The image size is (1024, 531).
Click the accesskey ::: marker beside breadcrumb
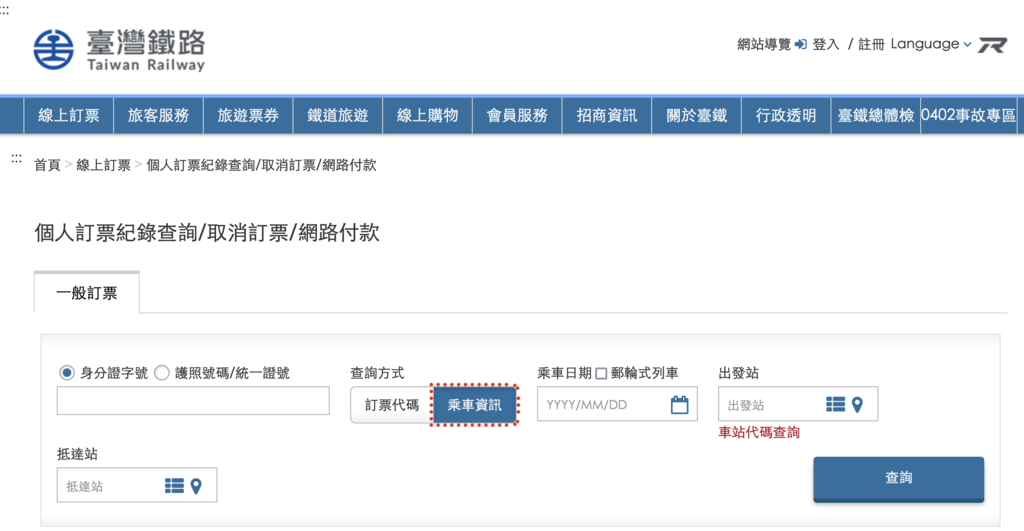(16, 159)
